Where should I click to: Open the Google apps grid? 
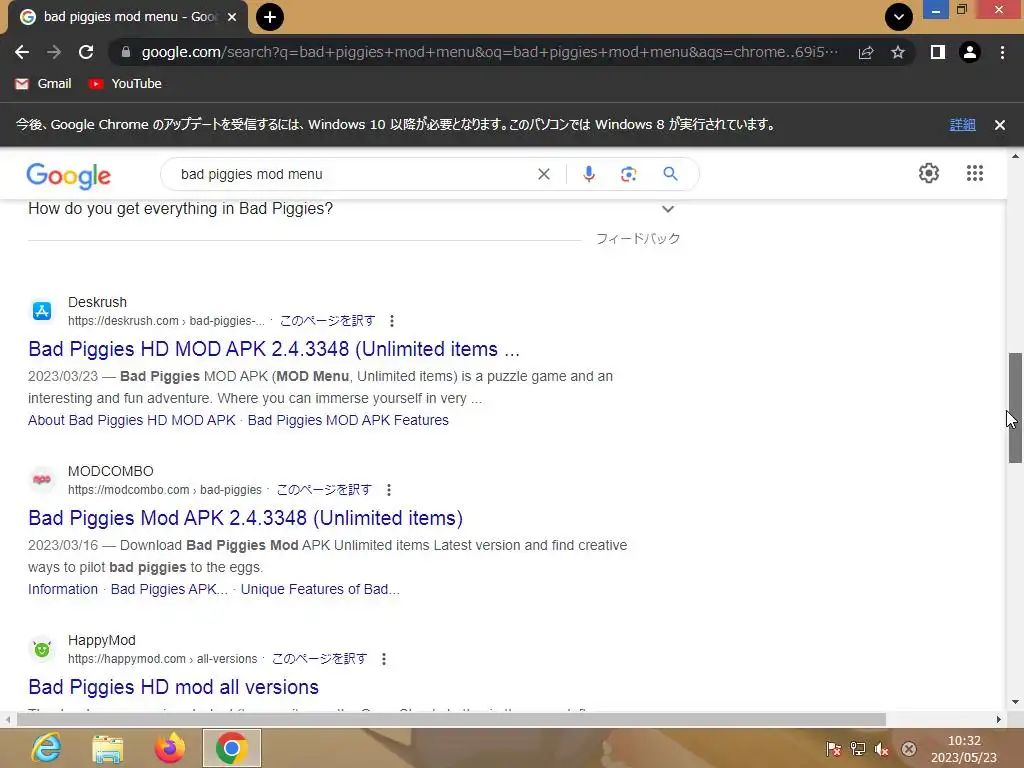(x=974, y=173)
